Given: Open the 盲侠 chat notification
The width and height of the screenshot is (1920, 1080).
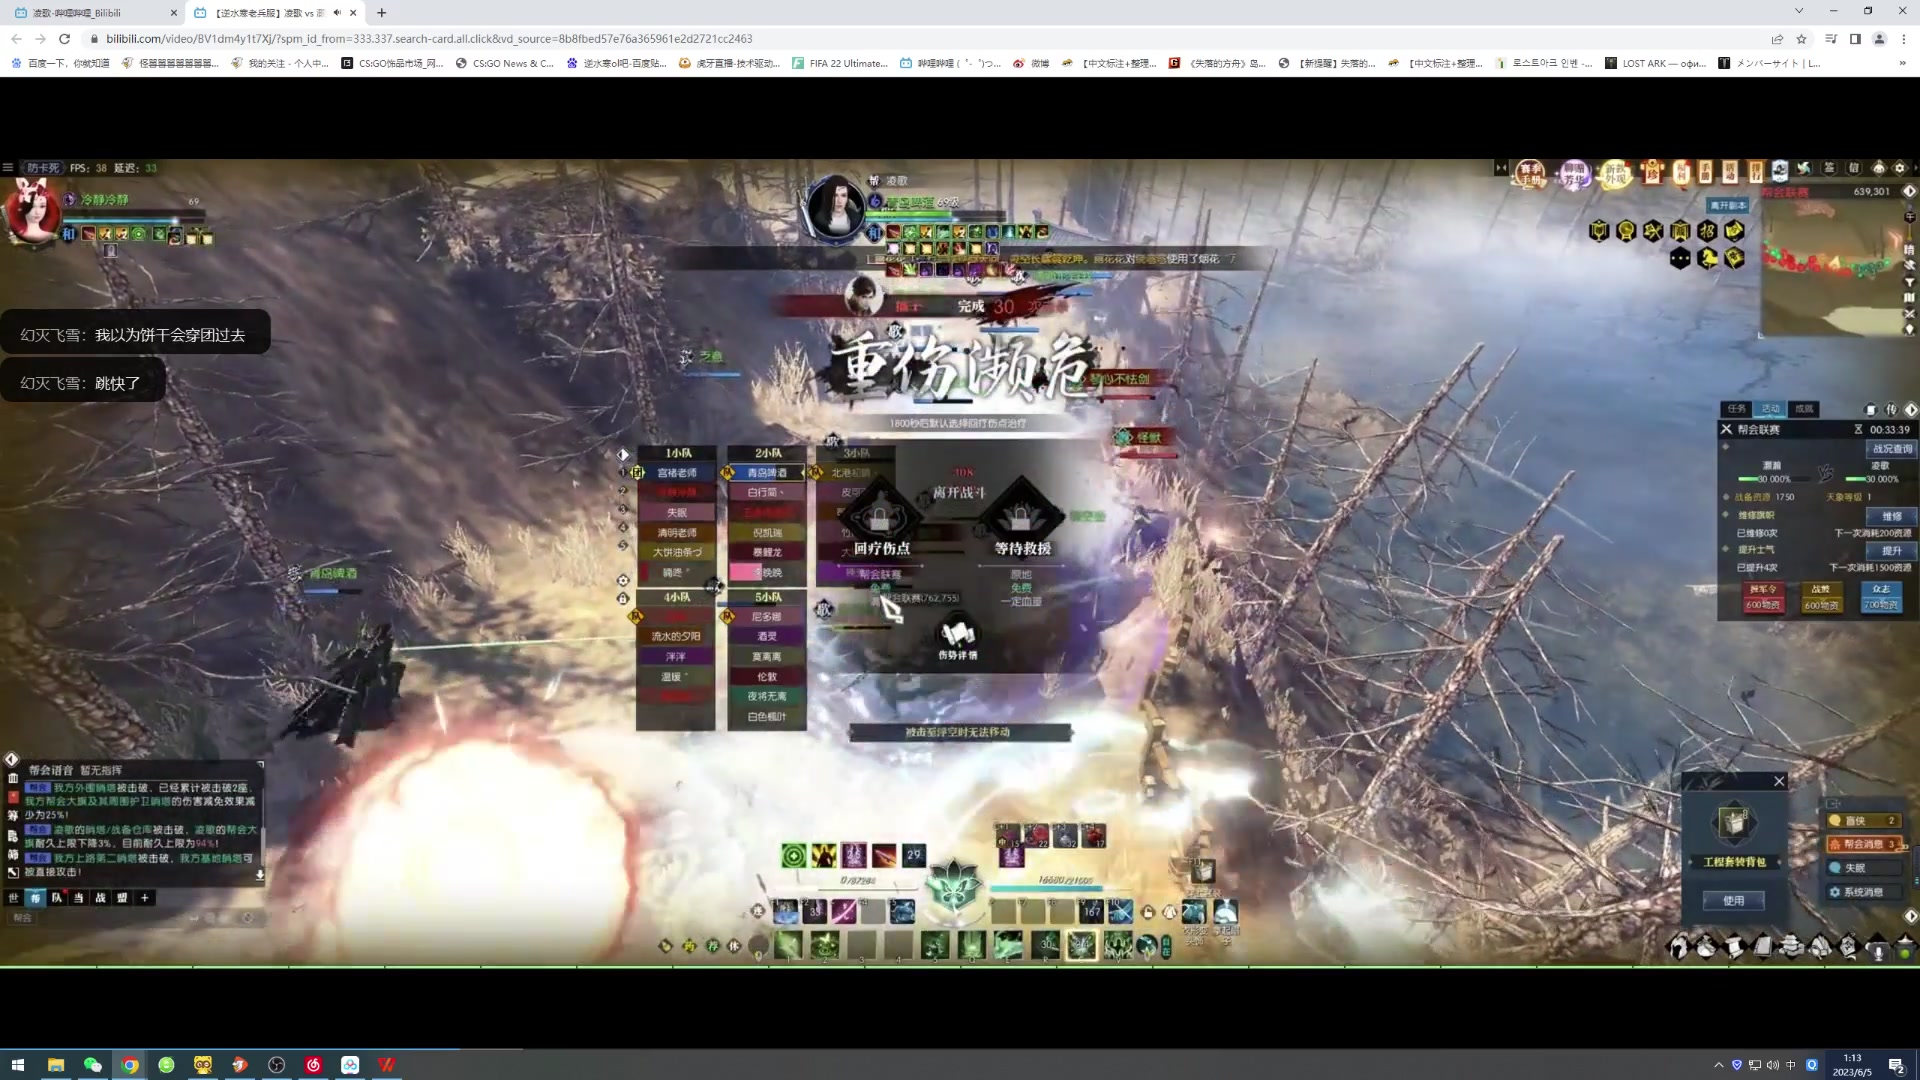Looking at the screenshot, I should tap(1863, 820).
